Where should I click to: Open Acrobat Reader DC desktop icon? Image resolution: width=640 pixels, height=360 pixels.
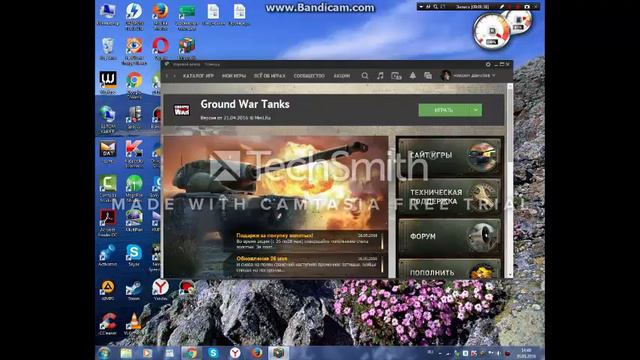tap(108, 223)
